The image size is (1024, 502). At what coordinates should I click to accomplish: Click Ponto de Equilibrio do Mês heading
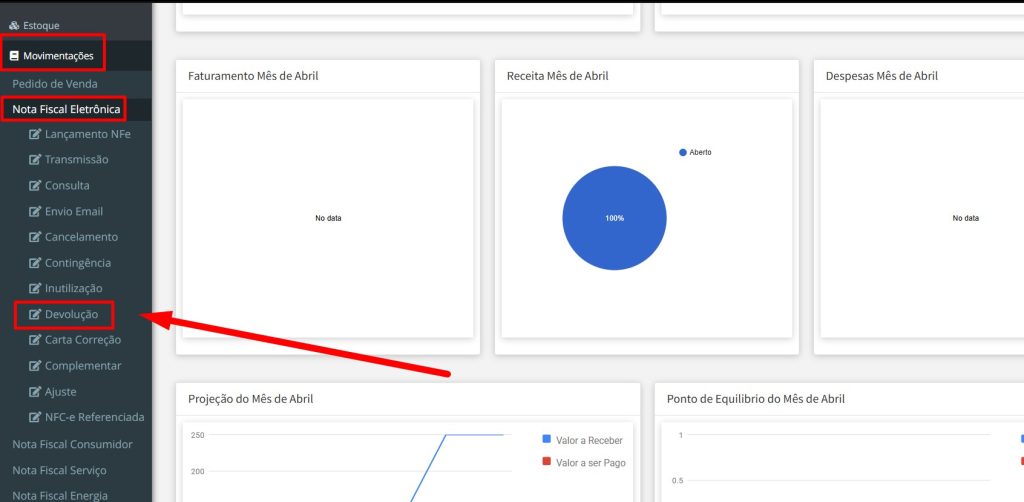pyautogui.click(x=756, y=398)
